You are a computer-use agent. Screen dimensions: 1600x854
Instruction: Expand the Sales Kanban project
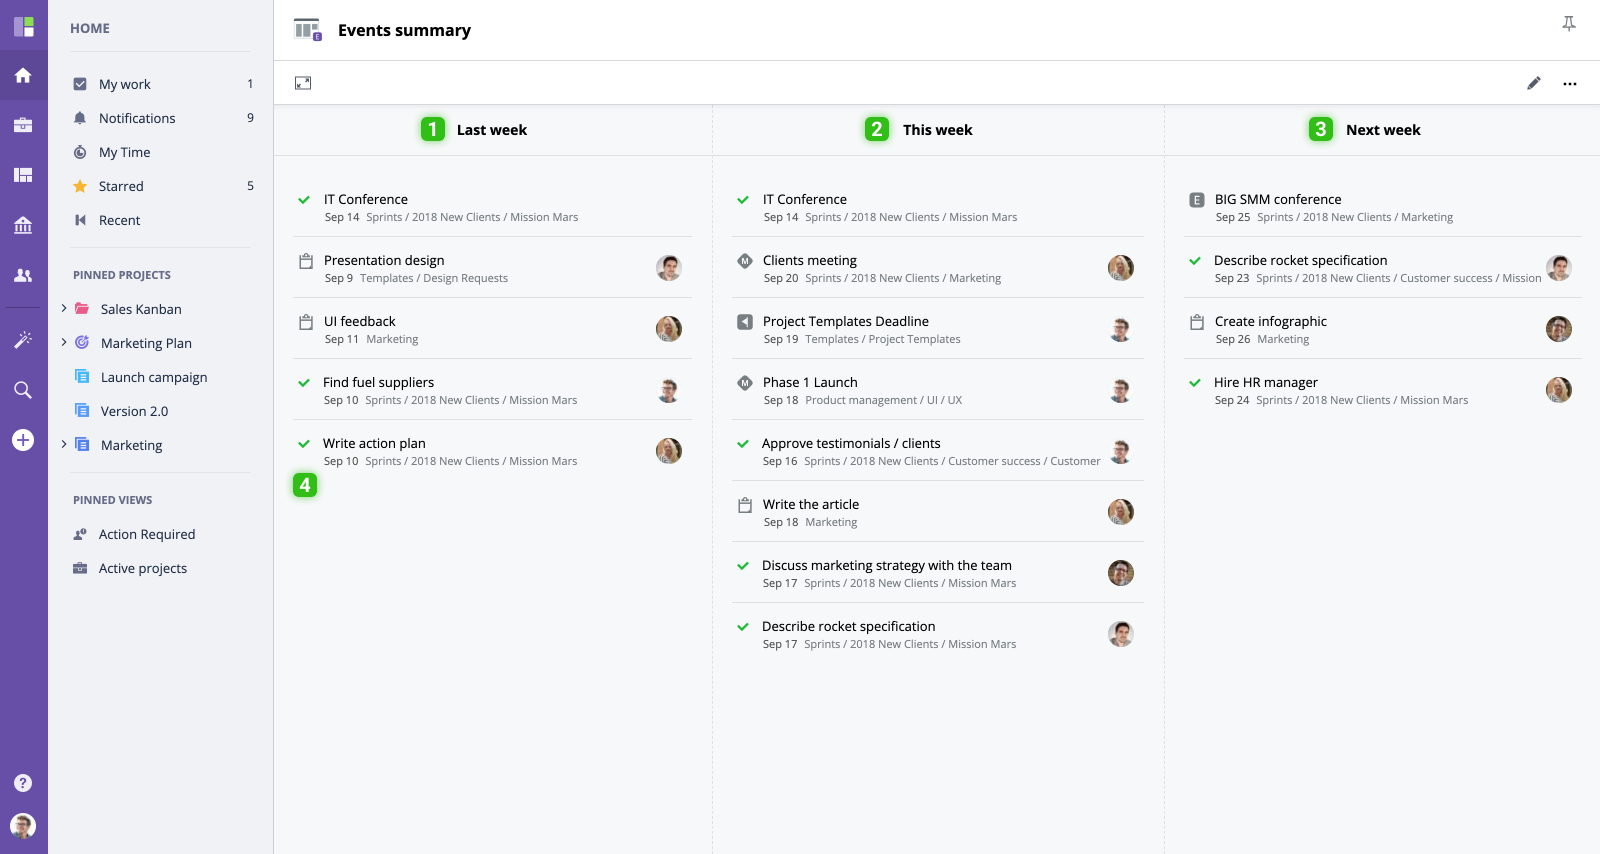point(64,308)
